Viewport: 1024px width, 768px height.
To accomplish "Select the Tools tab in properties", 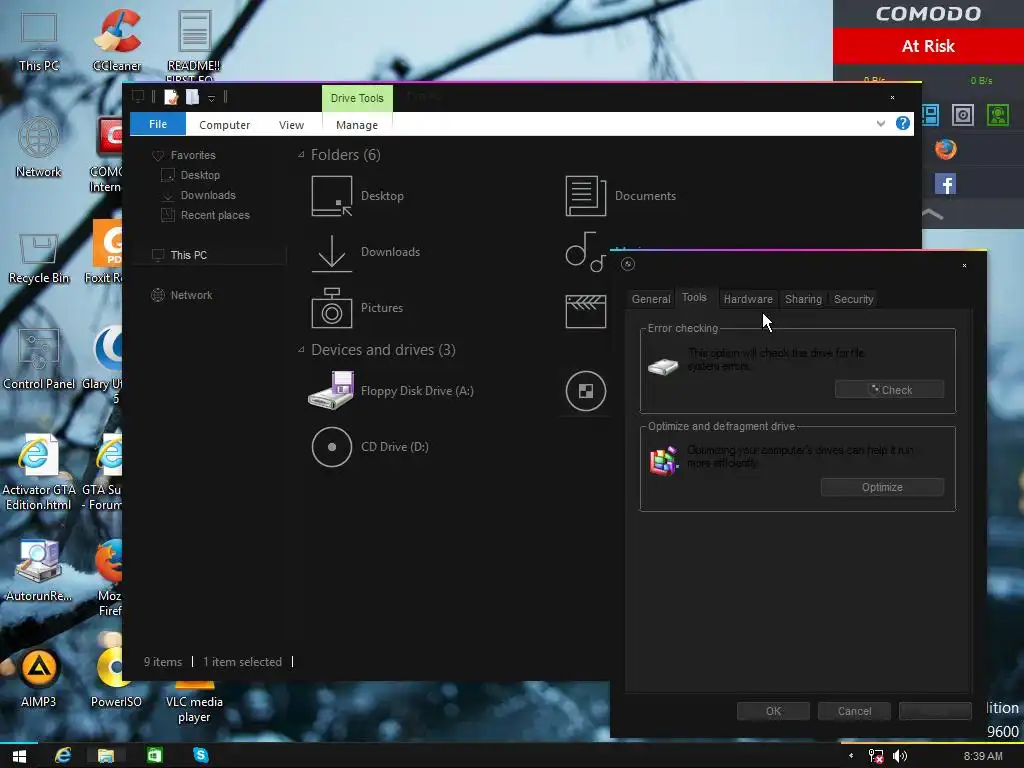I will click(694, 297).
